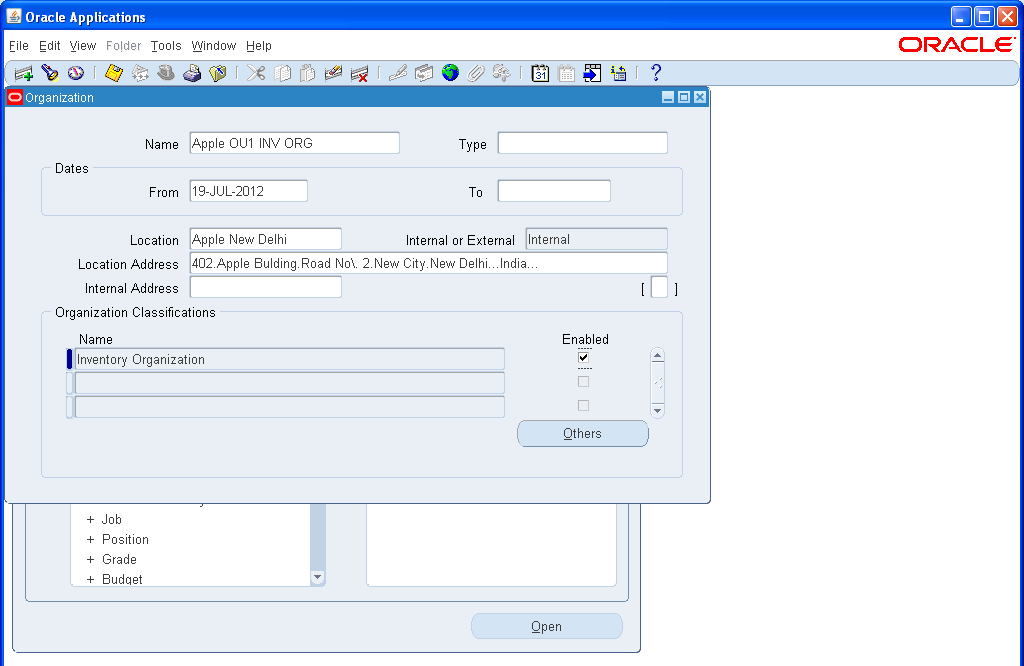Image resolution: width=1024 pixels, height=666 pixels.
Task: Click the calendar 31 toolbar icon
Action: [540, 73]
